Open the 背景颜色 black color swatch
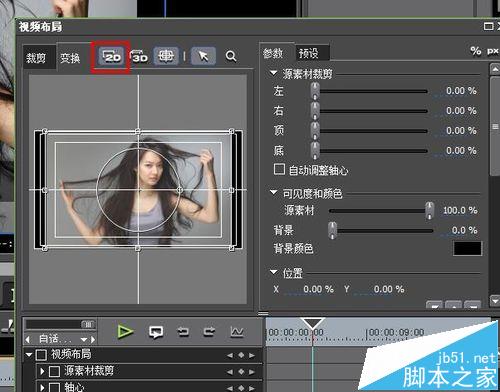This screenshot has width=500, height=392. [x=467, y=248]
